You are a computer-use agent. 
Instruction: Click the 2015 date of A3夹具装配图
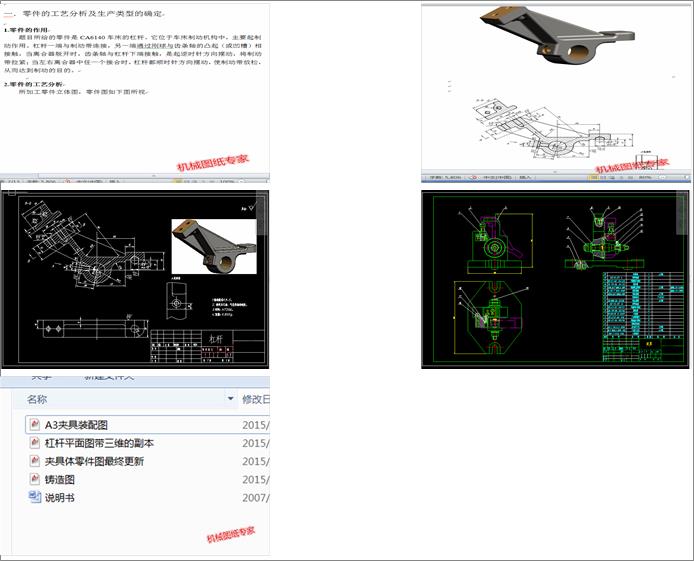point(255,425)
